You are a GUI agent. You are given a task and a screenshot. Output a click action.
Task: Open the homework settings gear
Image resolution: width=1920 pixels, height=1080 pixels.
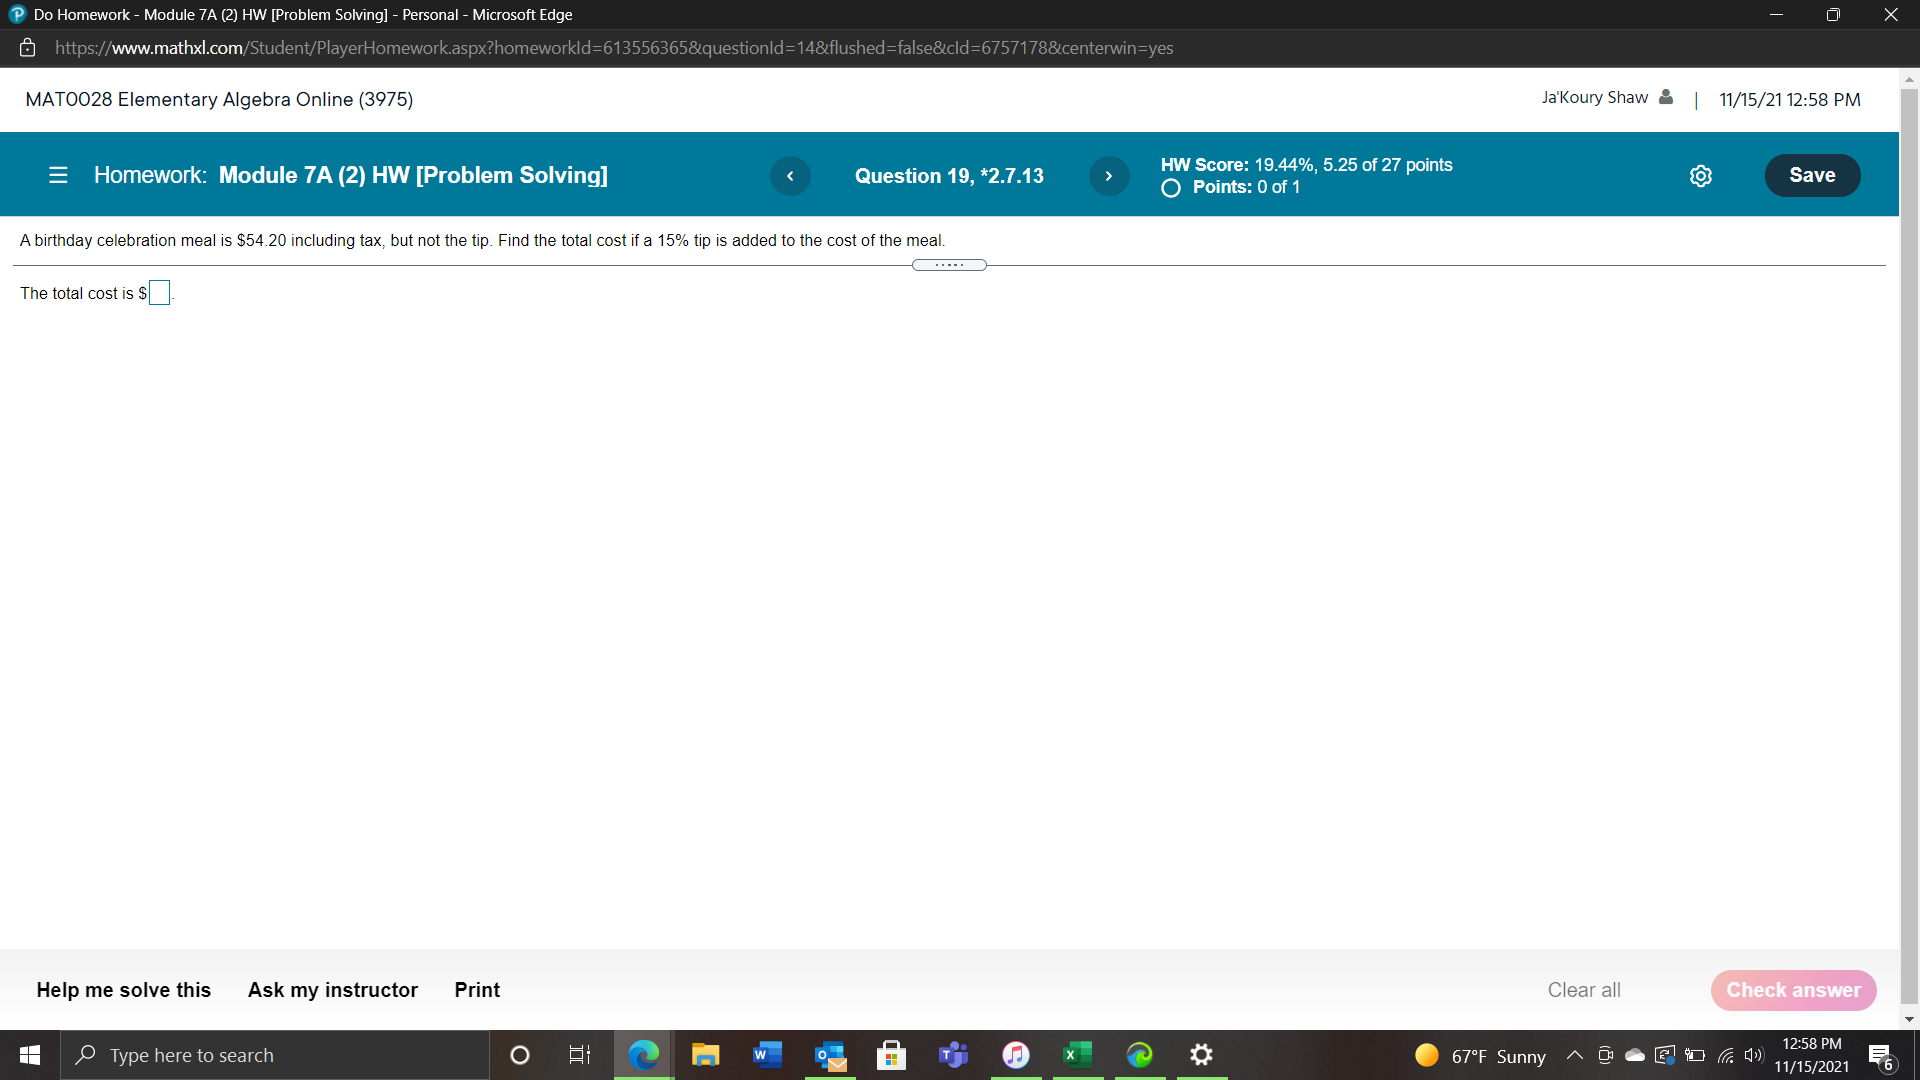click(x=1701, y=175)
